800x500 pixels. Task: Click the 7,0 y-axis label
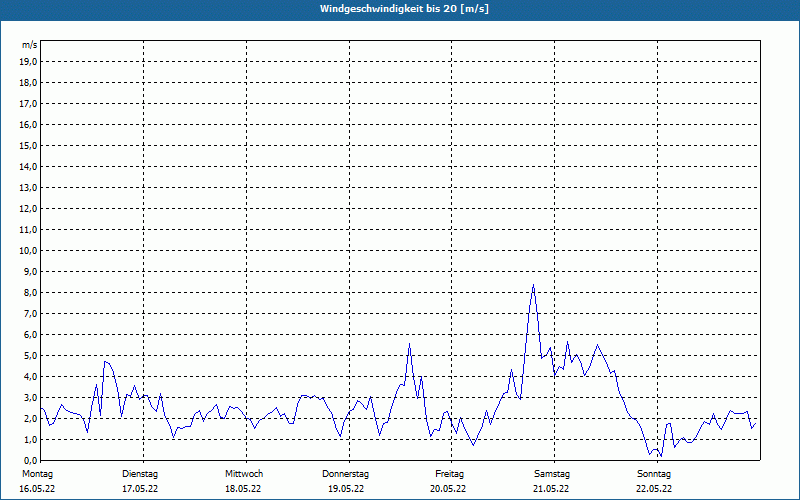pyautogui.click(x=30, y=313)
